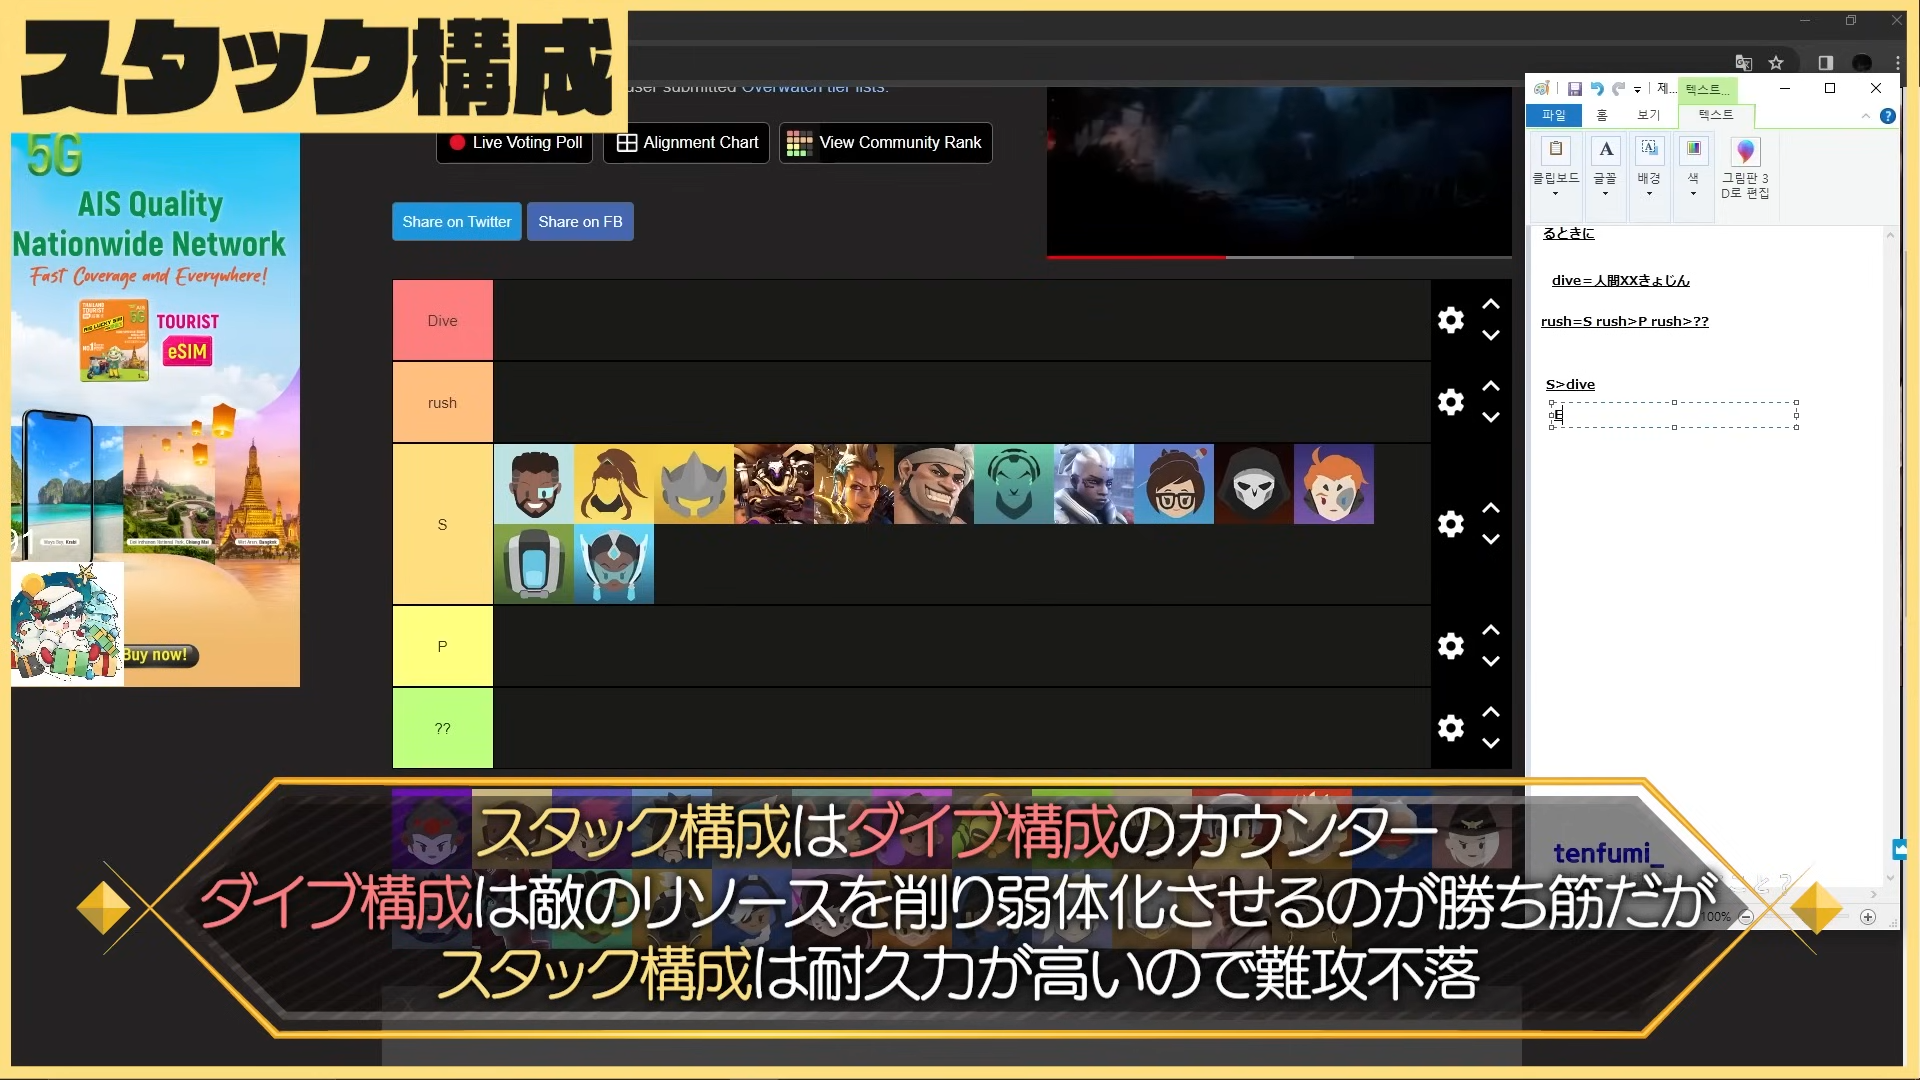Click Baptiste hero portrait in S tier

(534, 484)
